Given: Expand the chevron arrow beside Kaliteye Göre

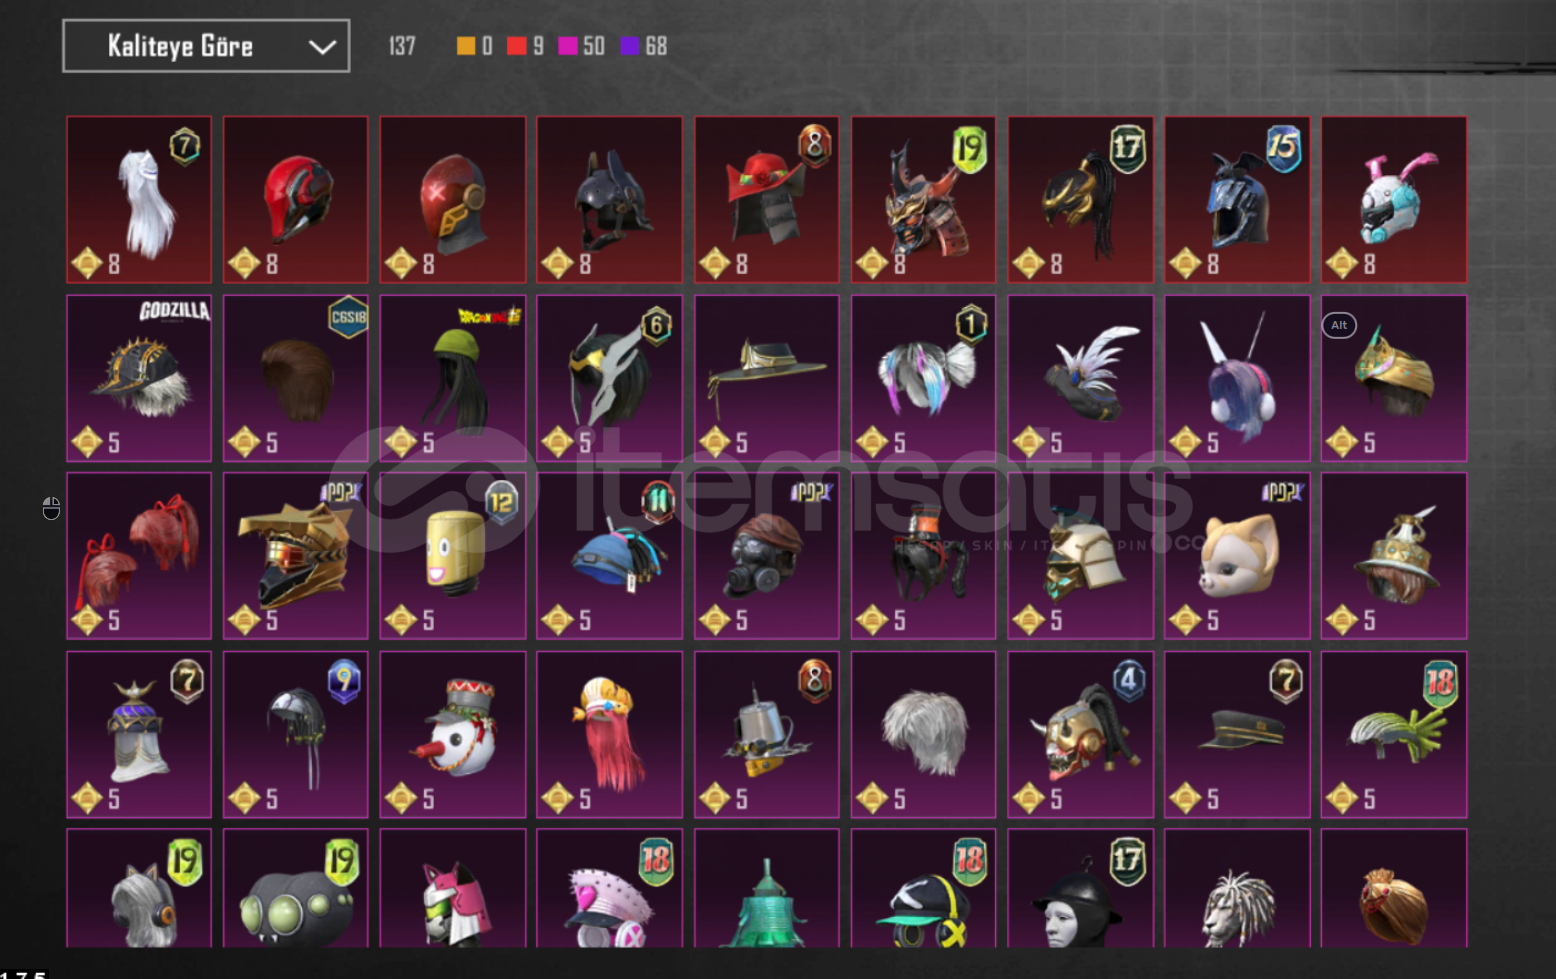Looking at the screenshot, I should [322, 47].
